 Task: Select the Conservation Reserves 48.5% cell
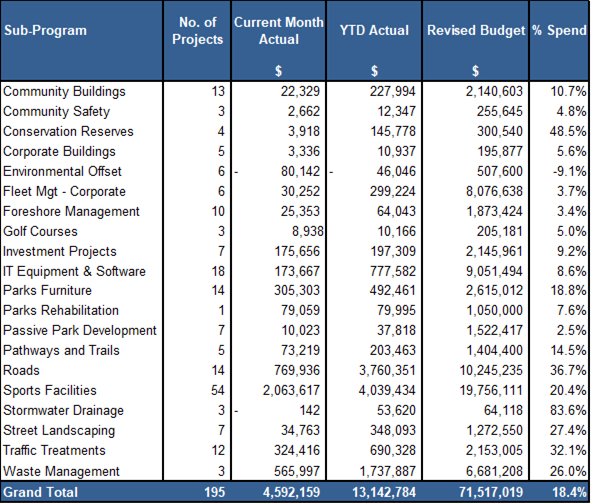(x=568, y=132)
